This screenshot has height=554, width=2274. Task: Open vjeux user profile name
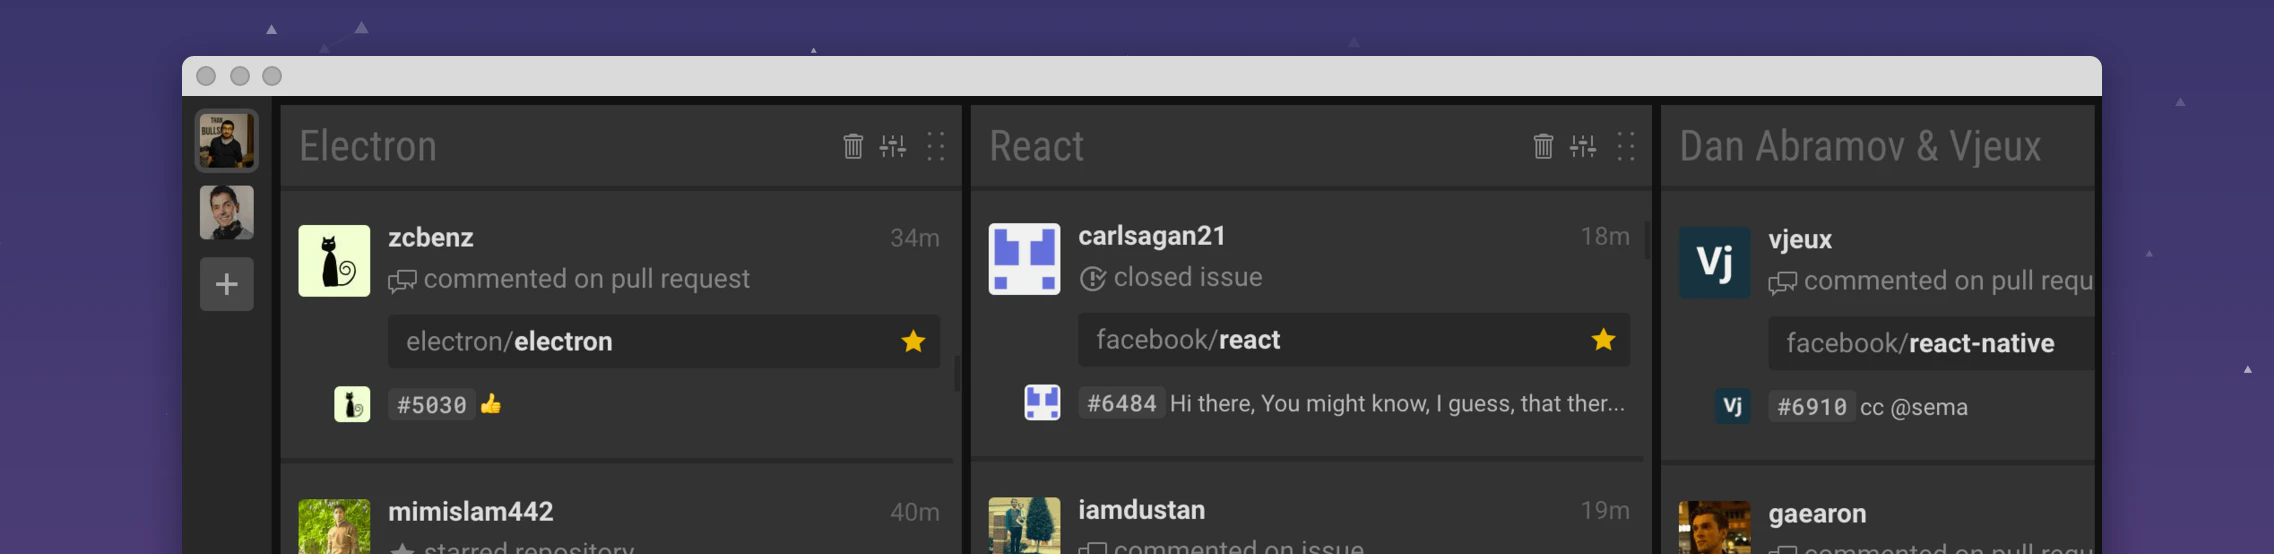tap(1800, 240)
